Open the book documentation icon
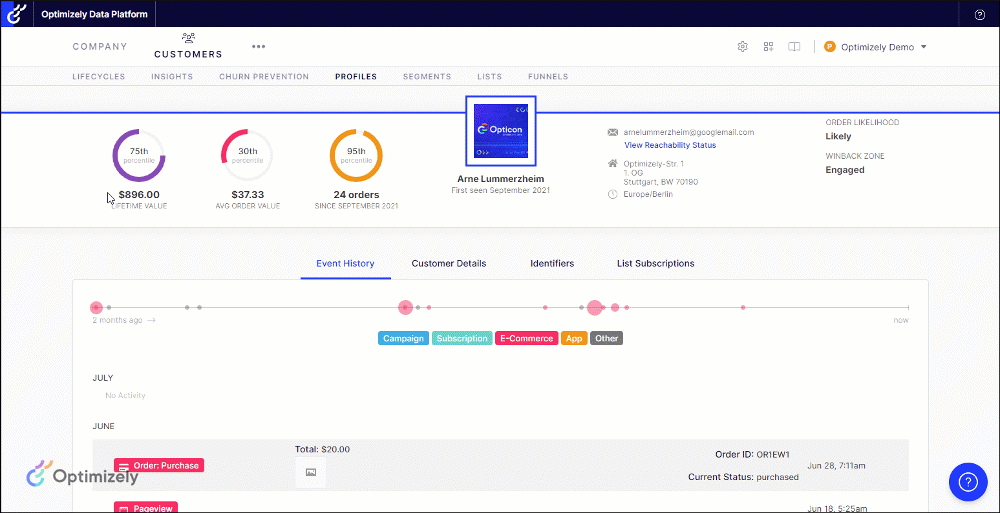Image resolution: width=1000 pixels, height=513 pixels. pos(794,47)
